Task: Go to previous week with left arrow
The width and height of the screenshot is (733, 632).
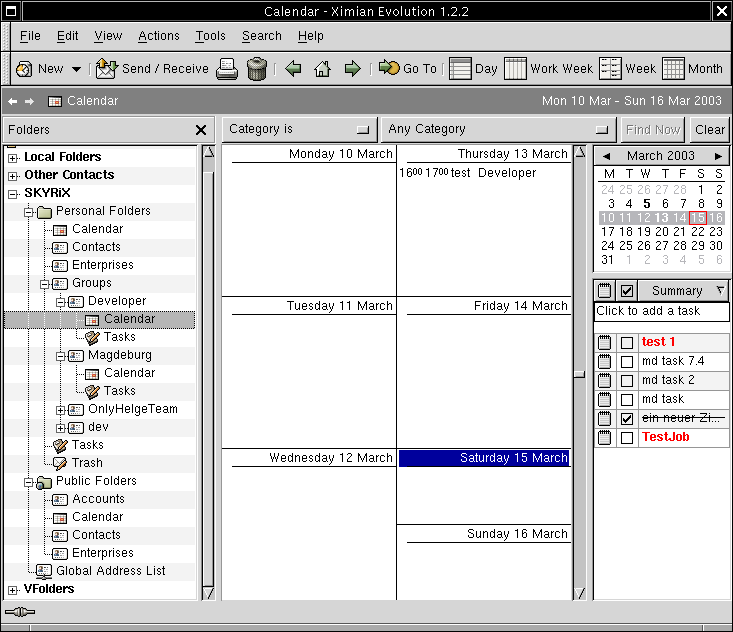Action: point(294,69)
